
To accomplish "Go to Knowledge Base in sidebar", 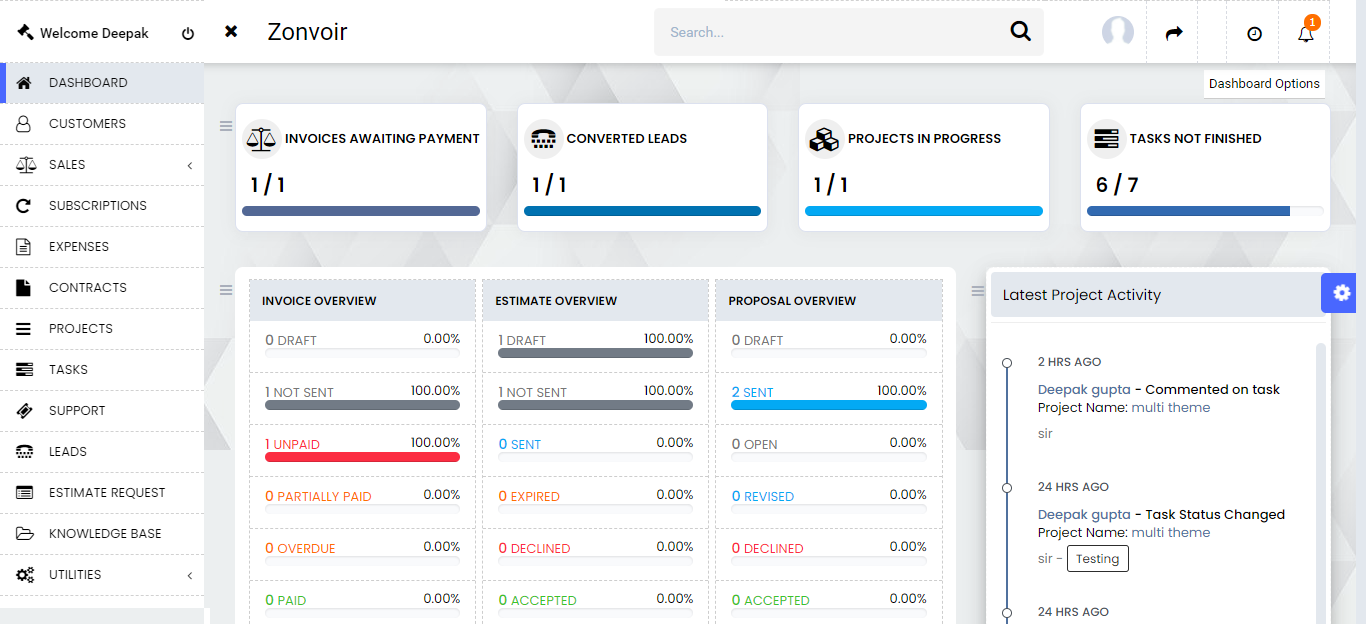I will pyautogui.click(x=104, y=534).
